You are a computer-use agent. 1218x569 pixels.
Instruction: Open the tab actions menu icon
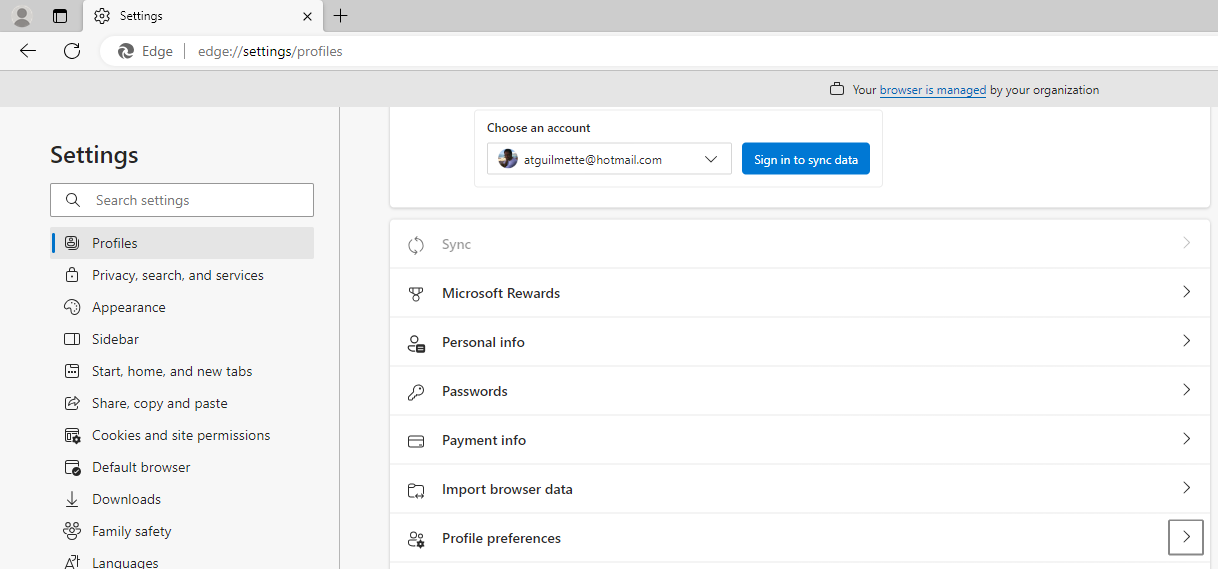pos(60,16)
